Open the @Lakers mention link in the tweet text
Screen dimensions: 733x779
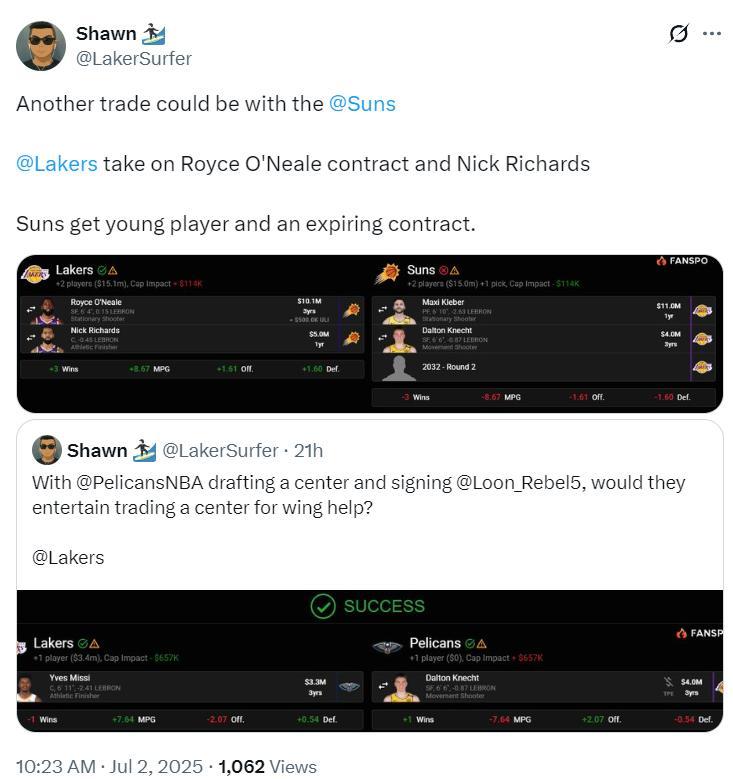(x=57, y=164)
